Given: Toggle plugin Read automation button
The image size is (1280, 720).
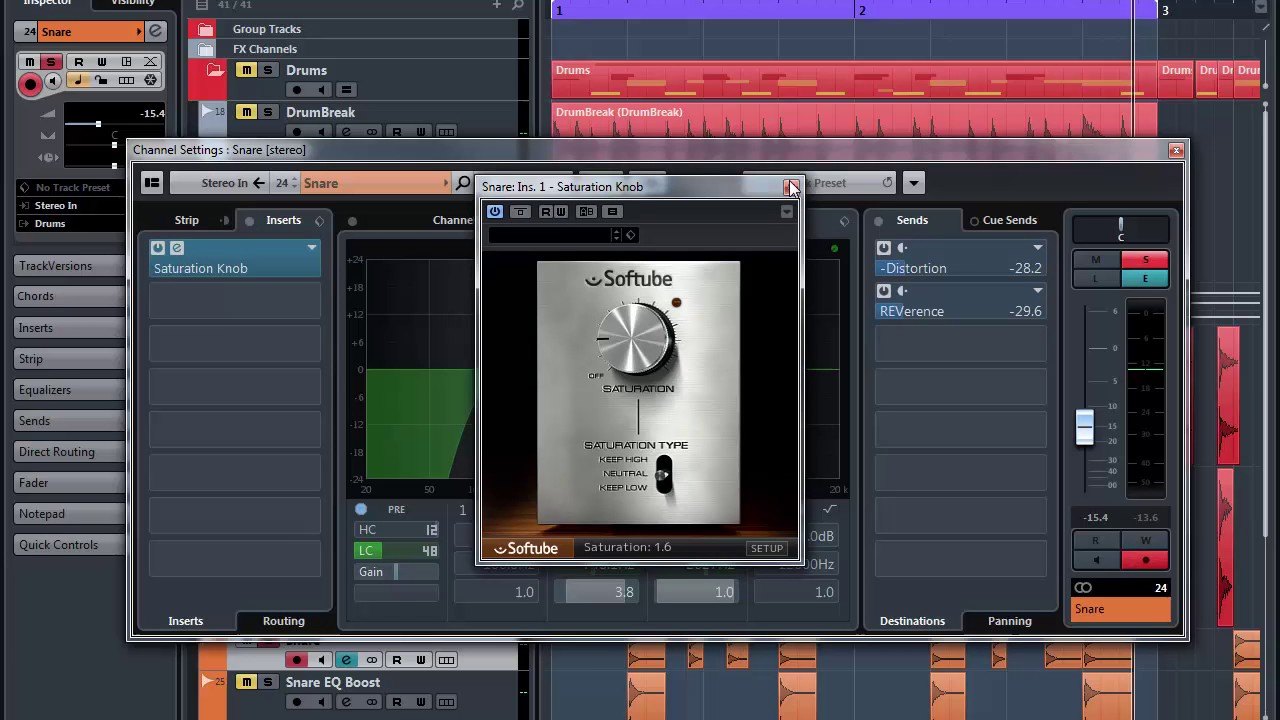Looking at the screenshot, I should (546, 212).
